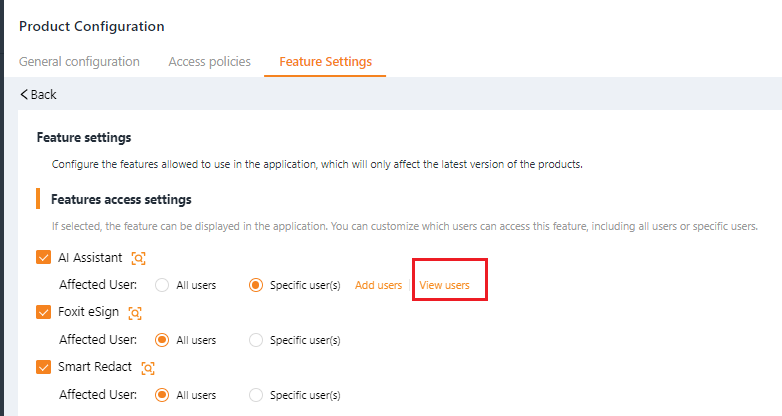Disable the Smart Redact checkbox
The width and height of the screenshot is (782, 416).
click(43, 368)
